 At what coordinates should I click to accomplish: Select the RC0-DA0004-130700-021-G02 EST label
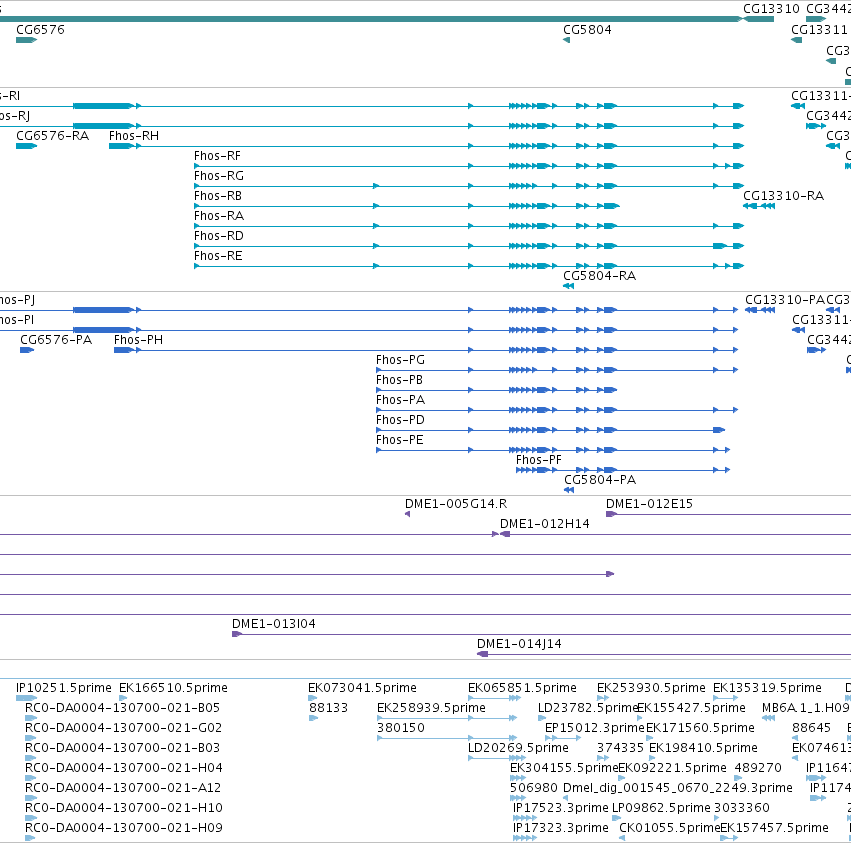coord(124,728)
